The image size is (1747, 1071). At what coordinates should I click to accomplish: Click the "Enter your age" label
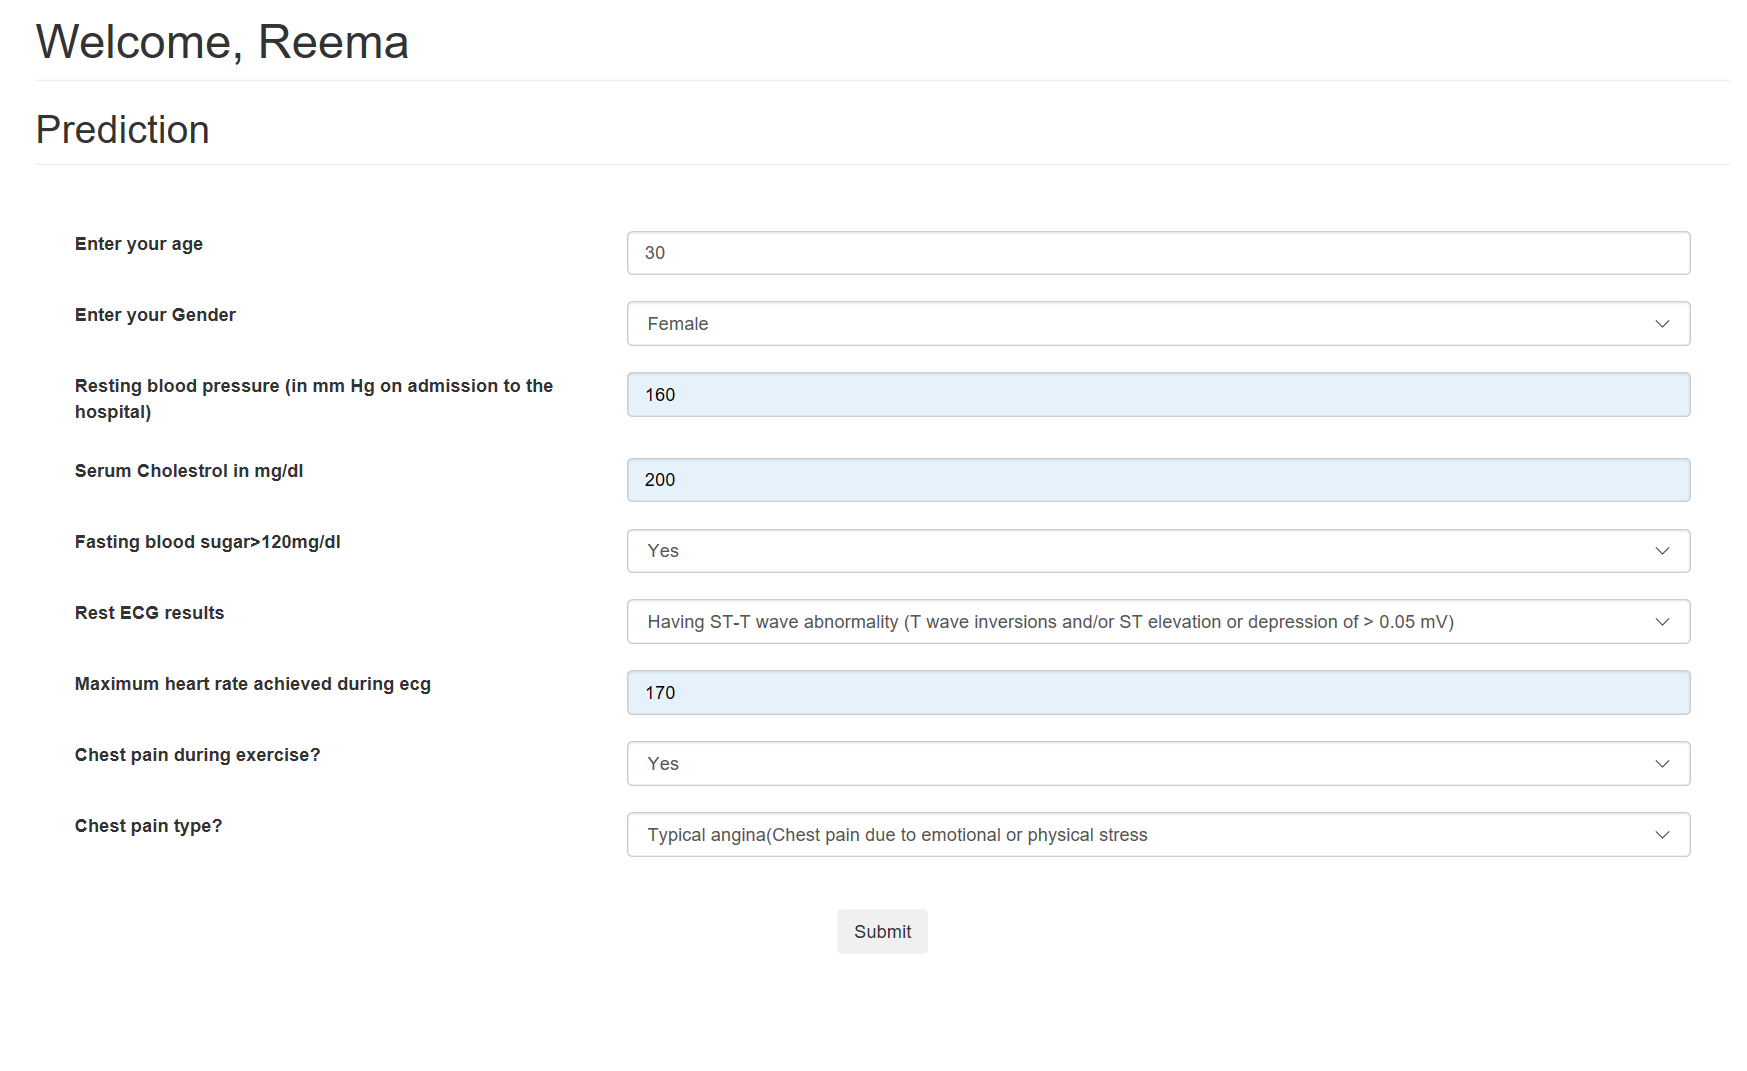[x=139, y=244]
